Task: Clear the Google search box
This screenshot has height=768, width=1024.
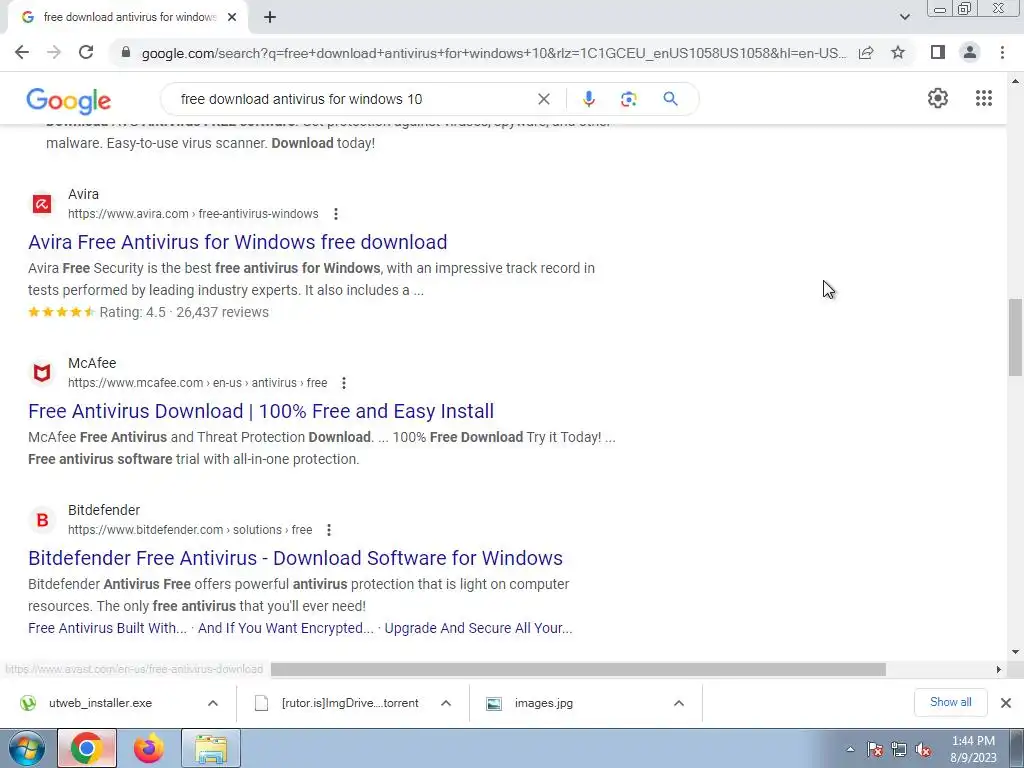Action: tap(543, 99)
